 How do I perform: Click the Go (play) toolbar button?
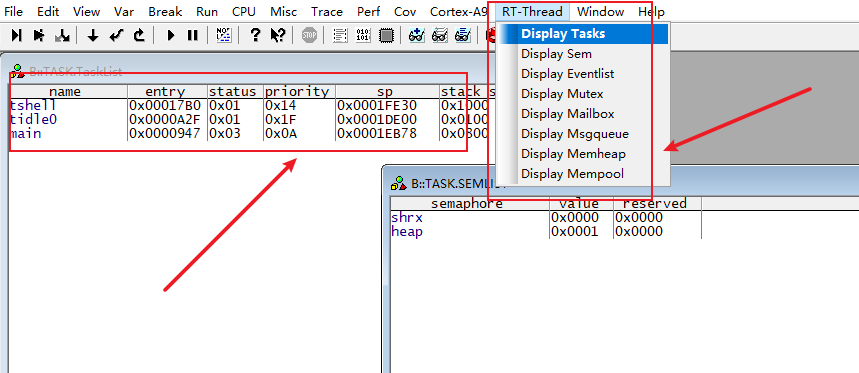pyautogui.click(x=171, y=36)
